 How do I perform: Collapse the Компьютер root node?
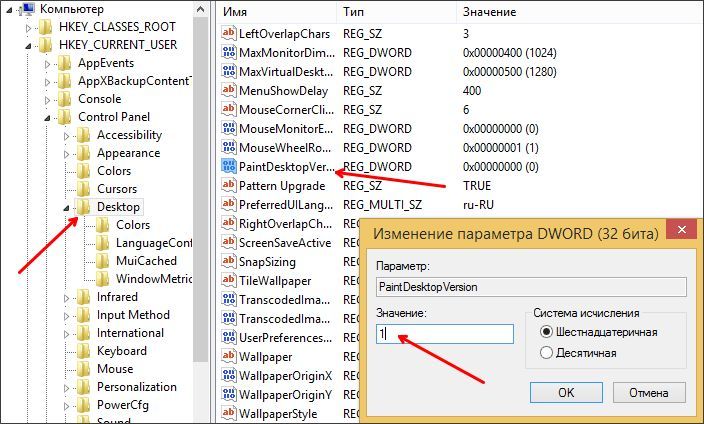point(9,10)
